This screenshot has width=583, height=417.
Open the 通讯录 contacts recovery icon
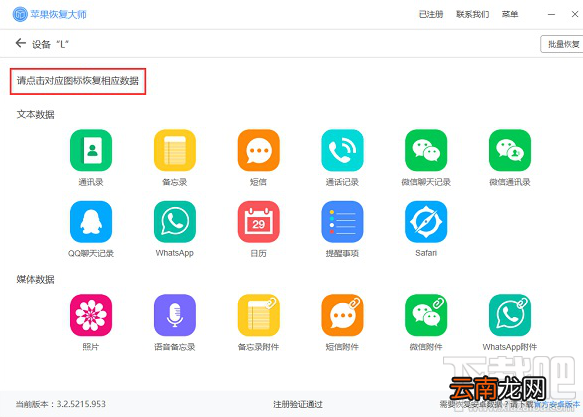(x=91, y=150)
